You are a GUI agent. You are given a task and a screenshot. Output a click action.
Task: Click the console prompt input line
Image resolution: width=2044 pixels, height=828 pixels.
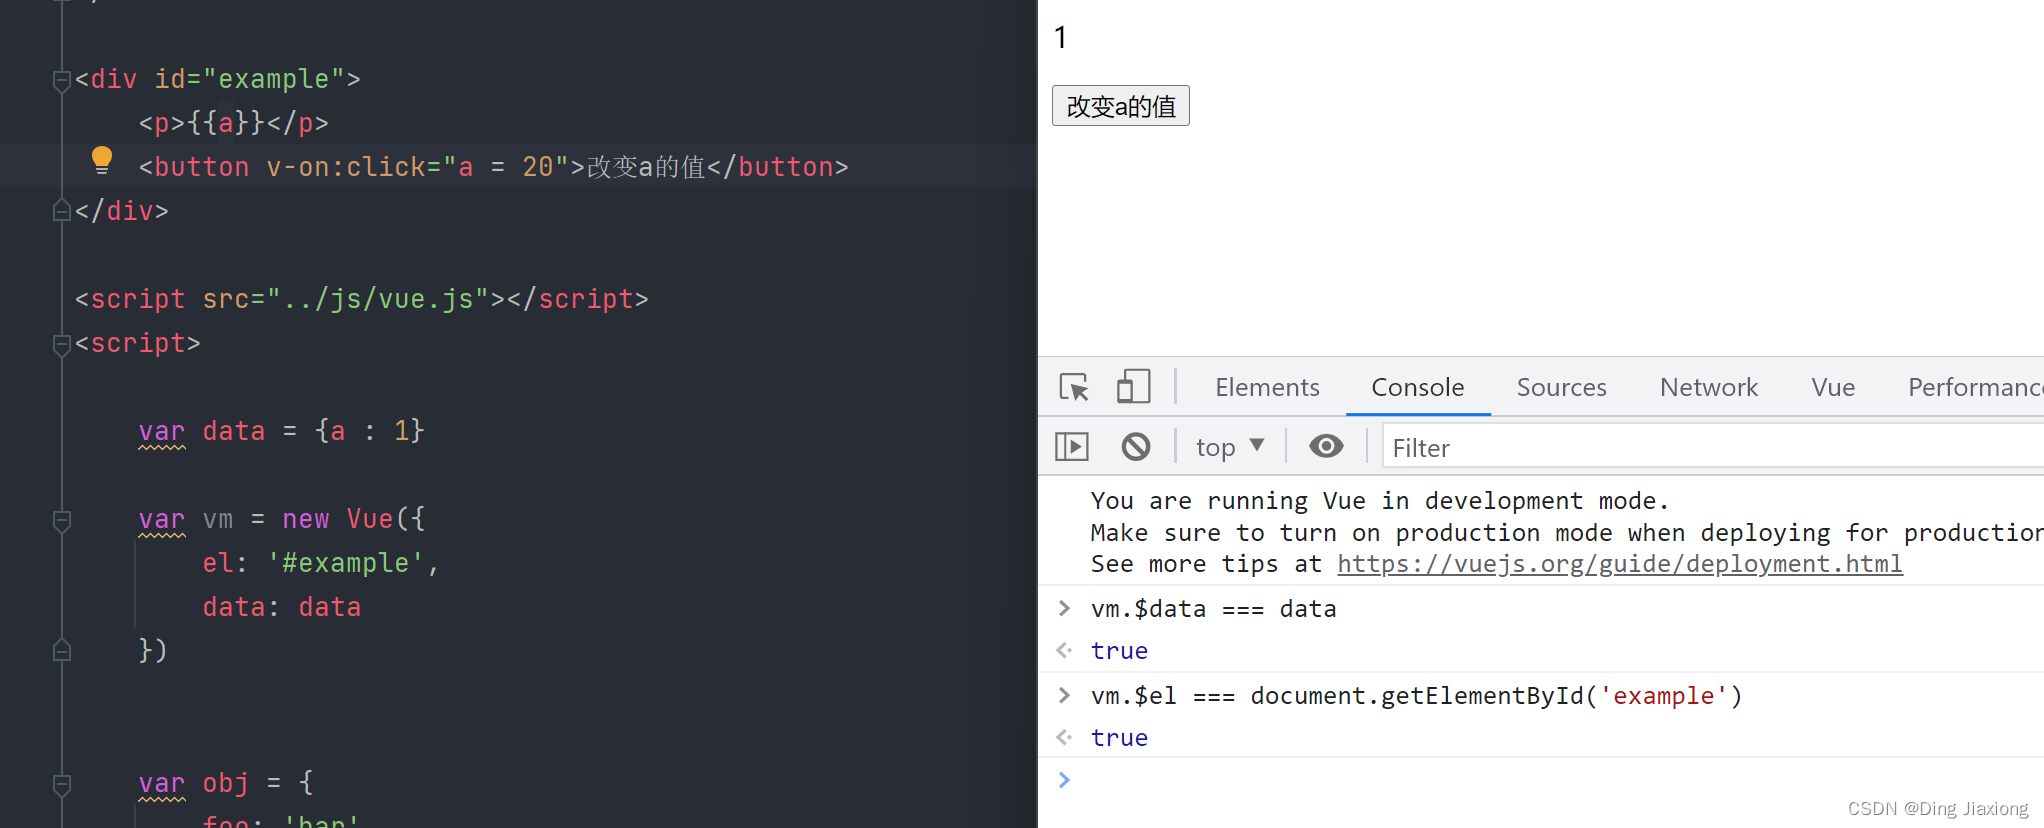point(1541,780)
